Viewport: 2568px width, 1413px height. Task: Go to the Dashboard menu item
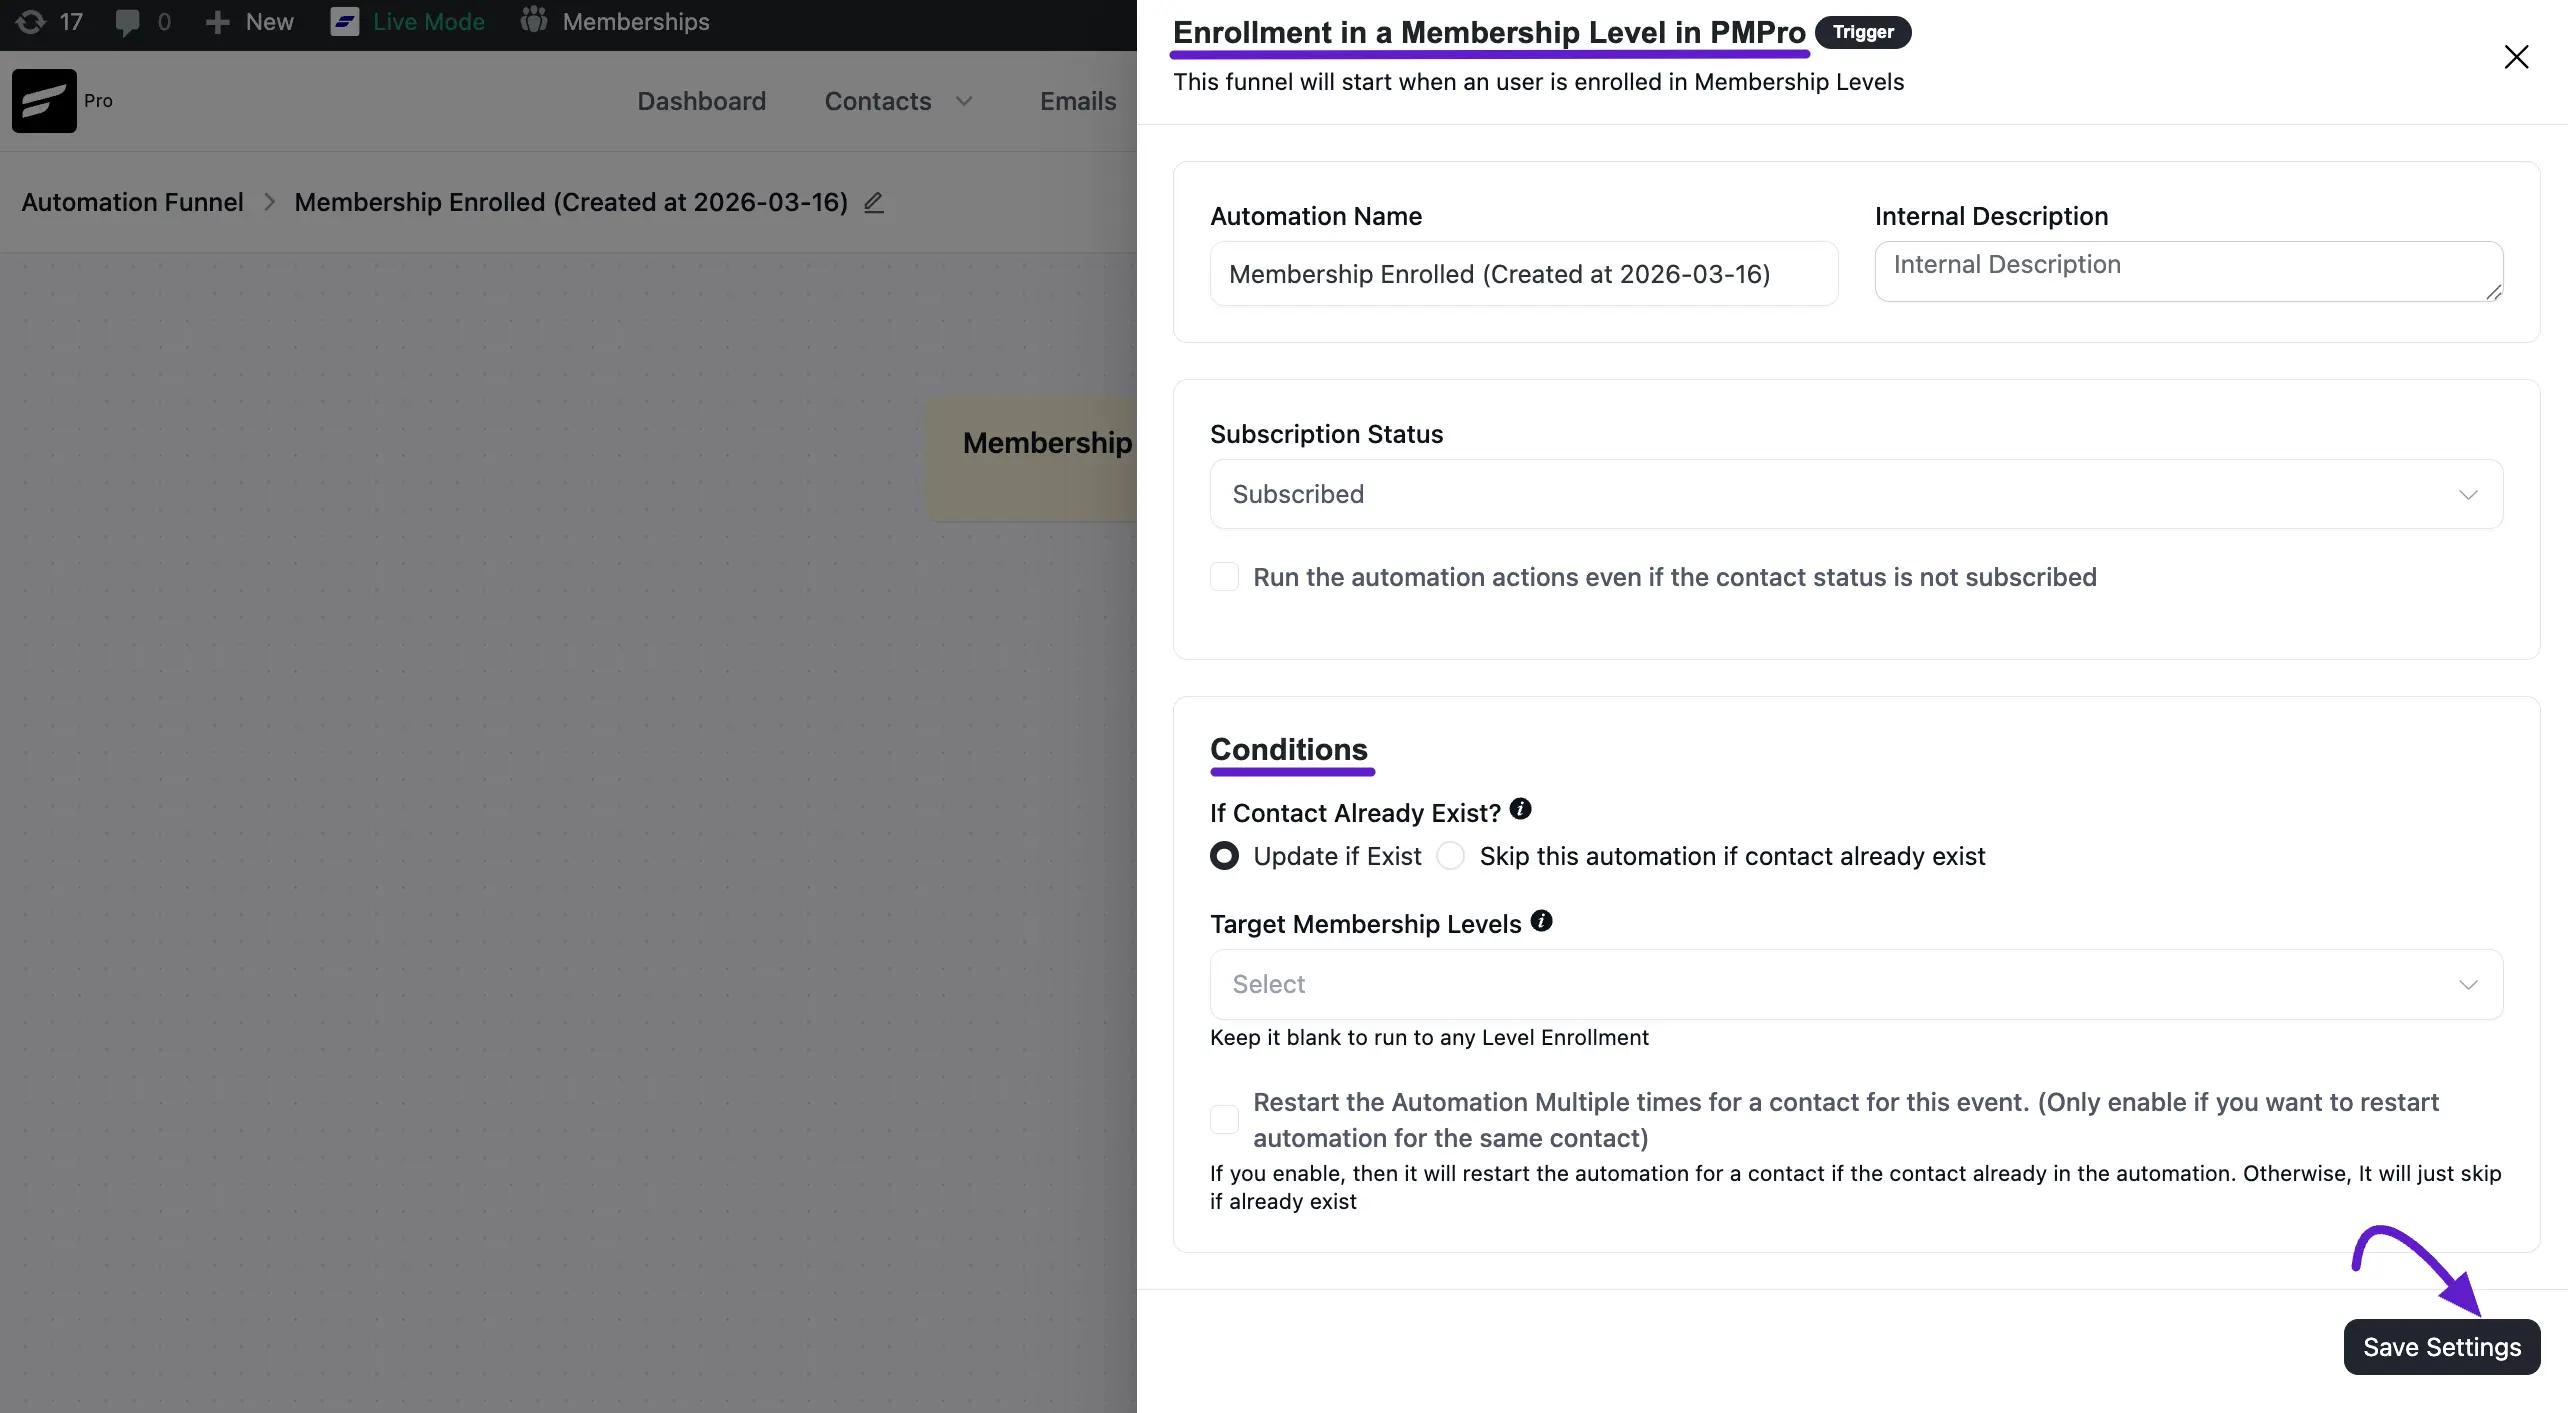pyautogui.click(x=701, y=101)
